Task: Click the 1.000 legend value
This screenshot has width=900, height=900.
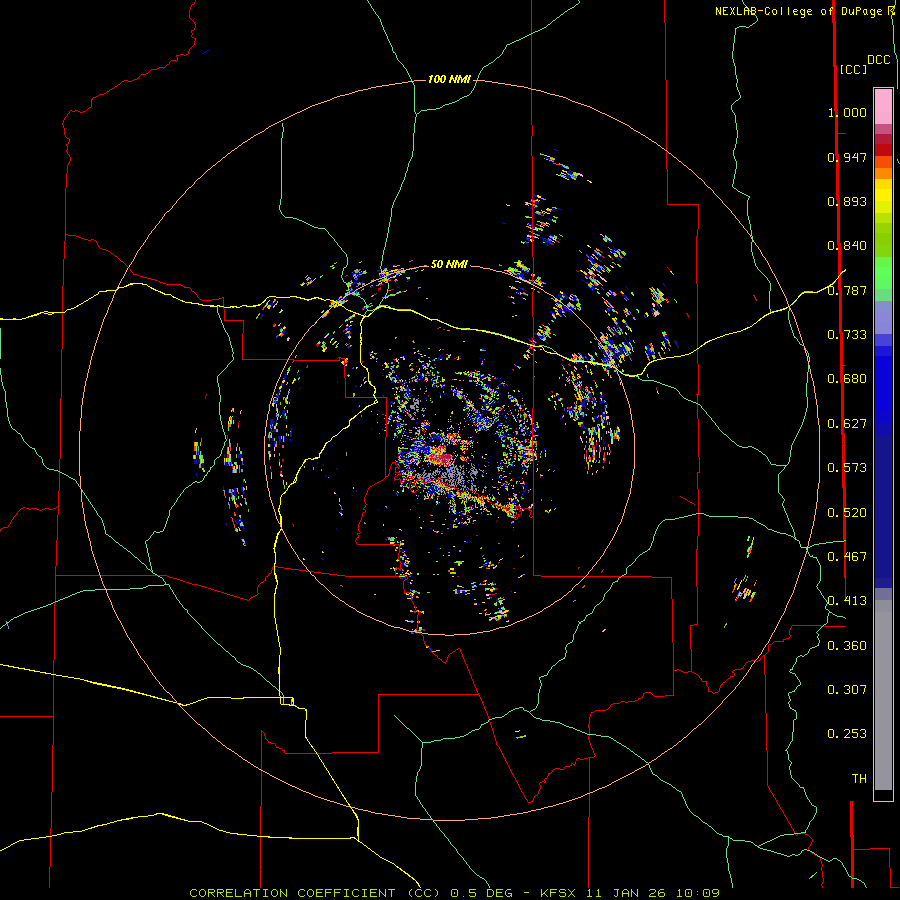Action: (847, 112)
